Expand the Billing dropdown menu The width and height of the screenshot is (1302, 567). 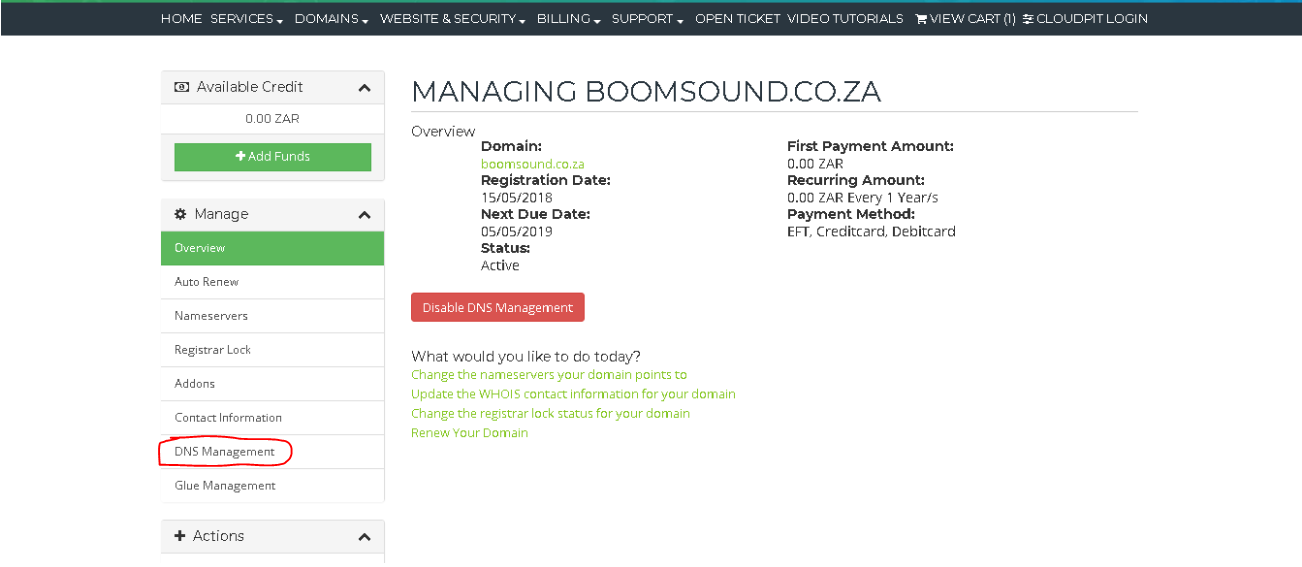click(569, 19)
